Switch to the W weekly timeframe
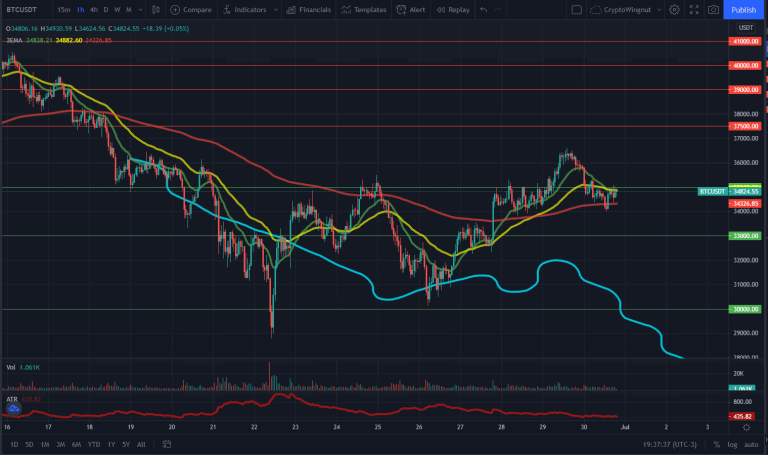The height and width of the screenshot is (455, 768). click(x=117, y=9)
